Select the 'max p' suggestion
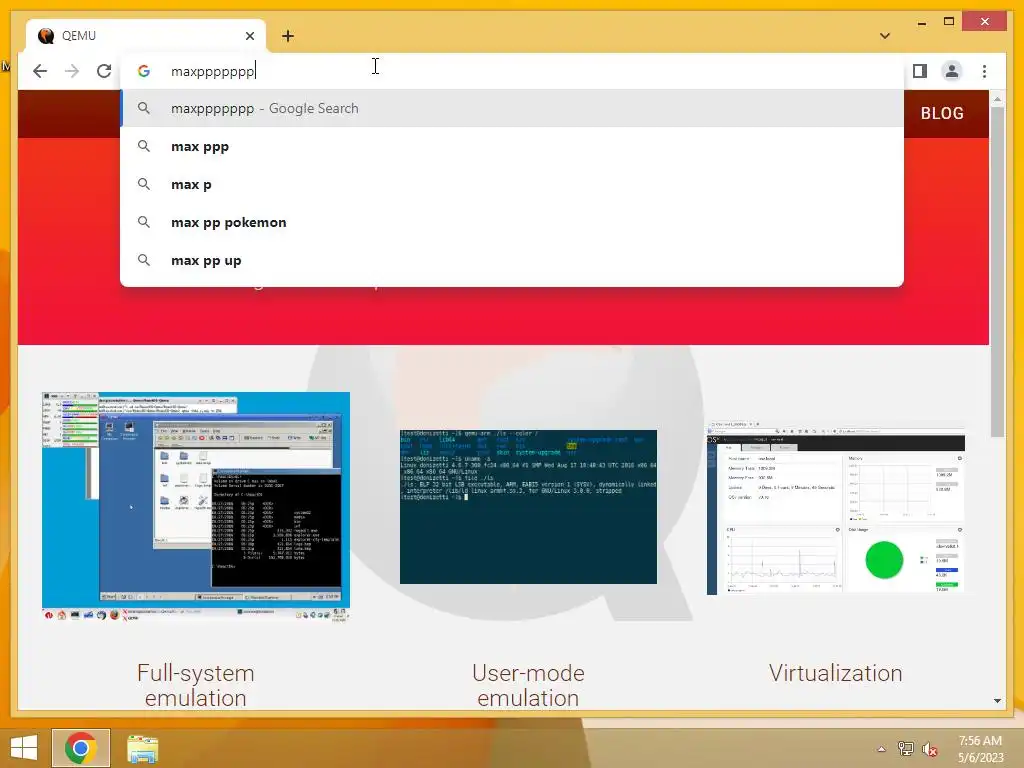The image size is (1024, 768). coord(512,185)
